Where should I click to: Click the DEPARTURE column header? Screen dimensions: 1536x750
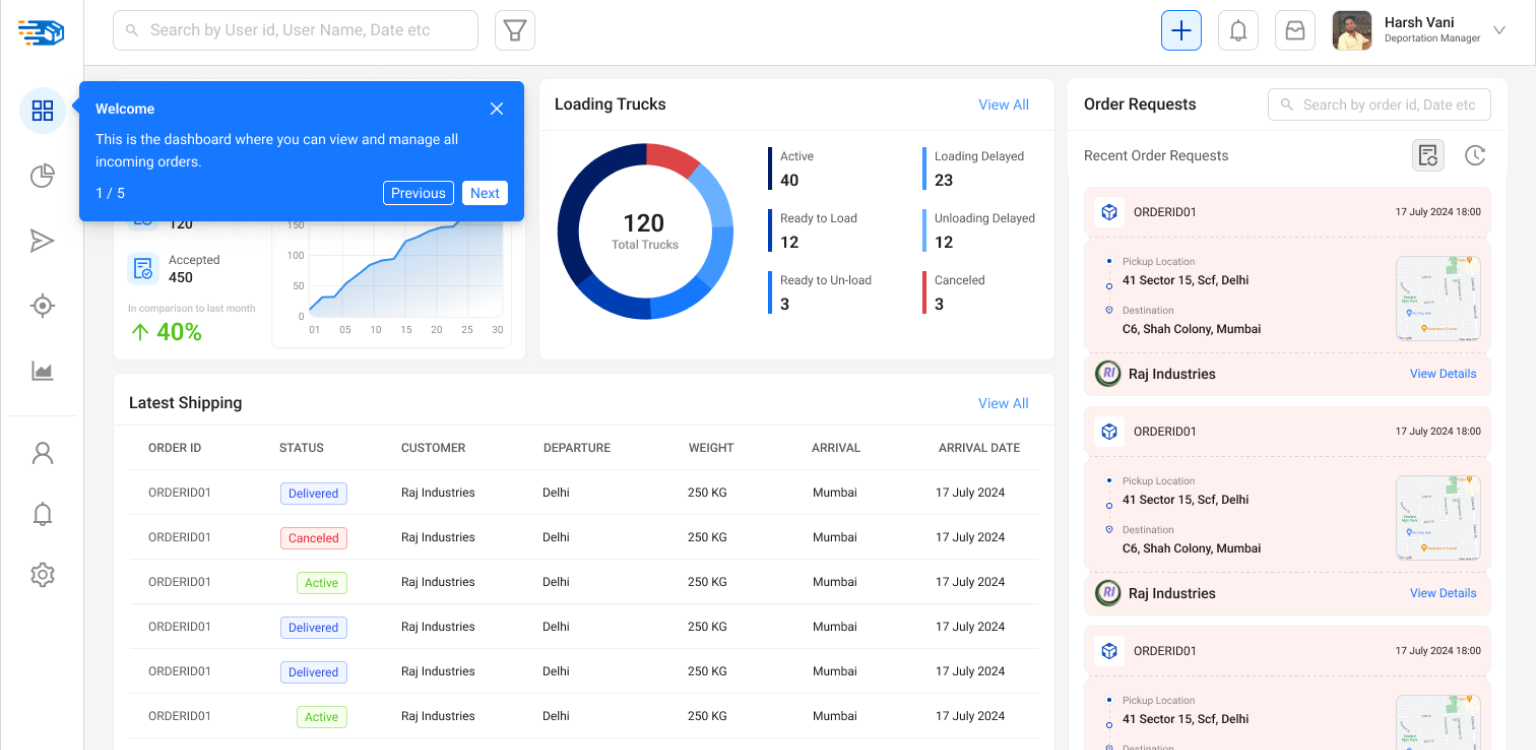(577, 448)
